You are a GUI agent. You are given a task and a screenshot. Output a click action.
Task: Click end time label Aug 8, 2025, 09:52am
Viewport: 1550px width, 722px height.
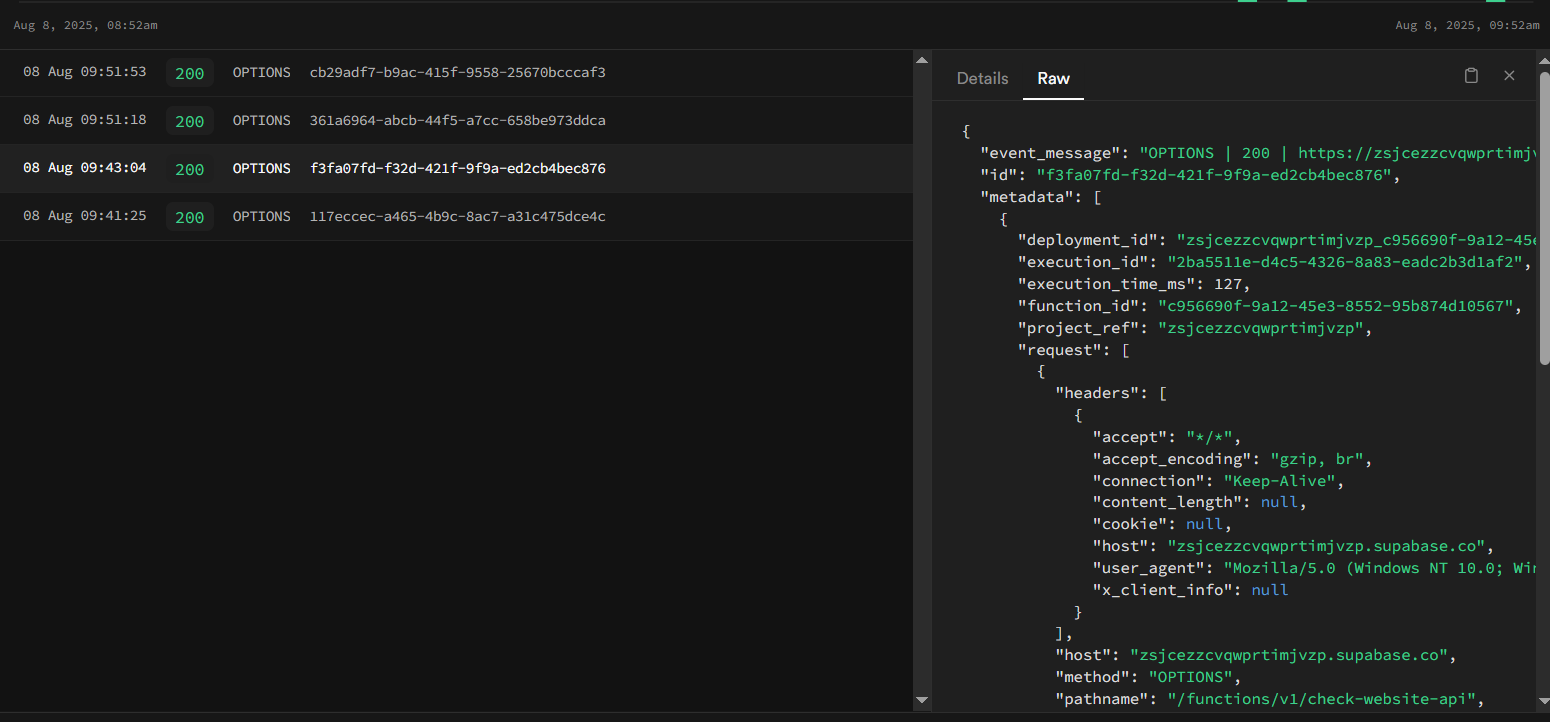[x=1467, y=25]
